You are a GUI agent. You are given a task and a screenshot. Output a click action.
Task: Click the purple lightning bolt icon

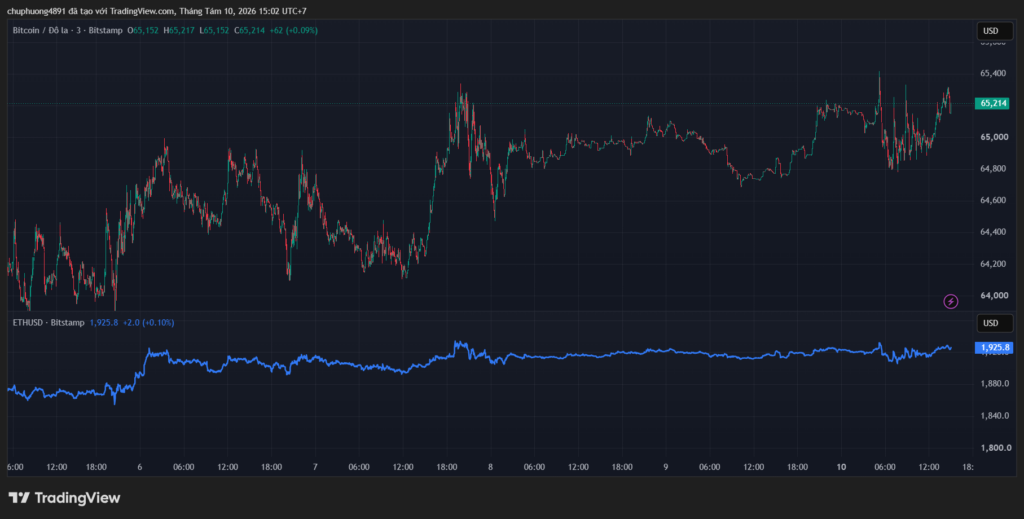tap(952, 301)
